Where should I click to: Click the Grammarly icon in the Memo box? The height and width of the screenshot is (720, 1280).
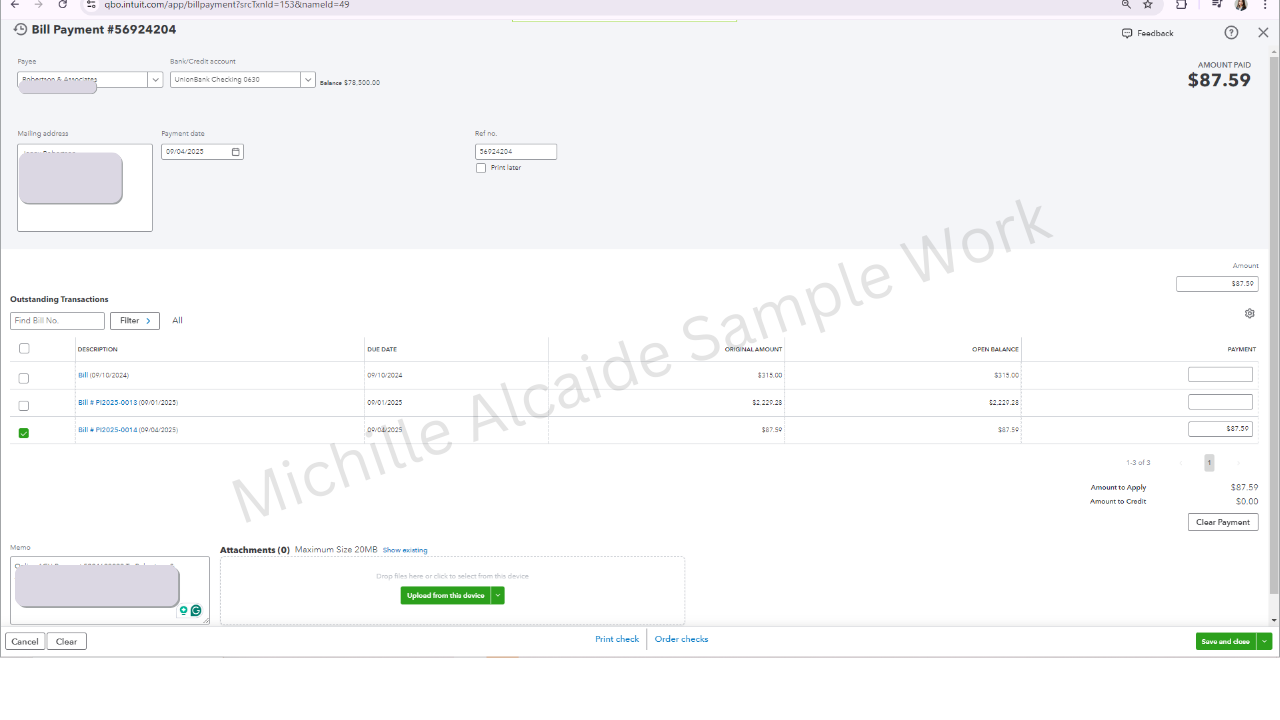tap(196, 610)
